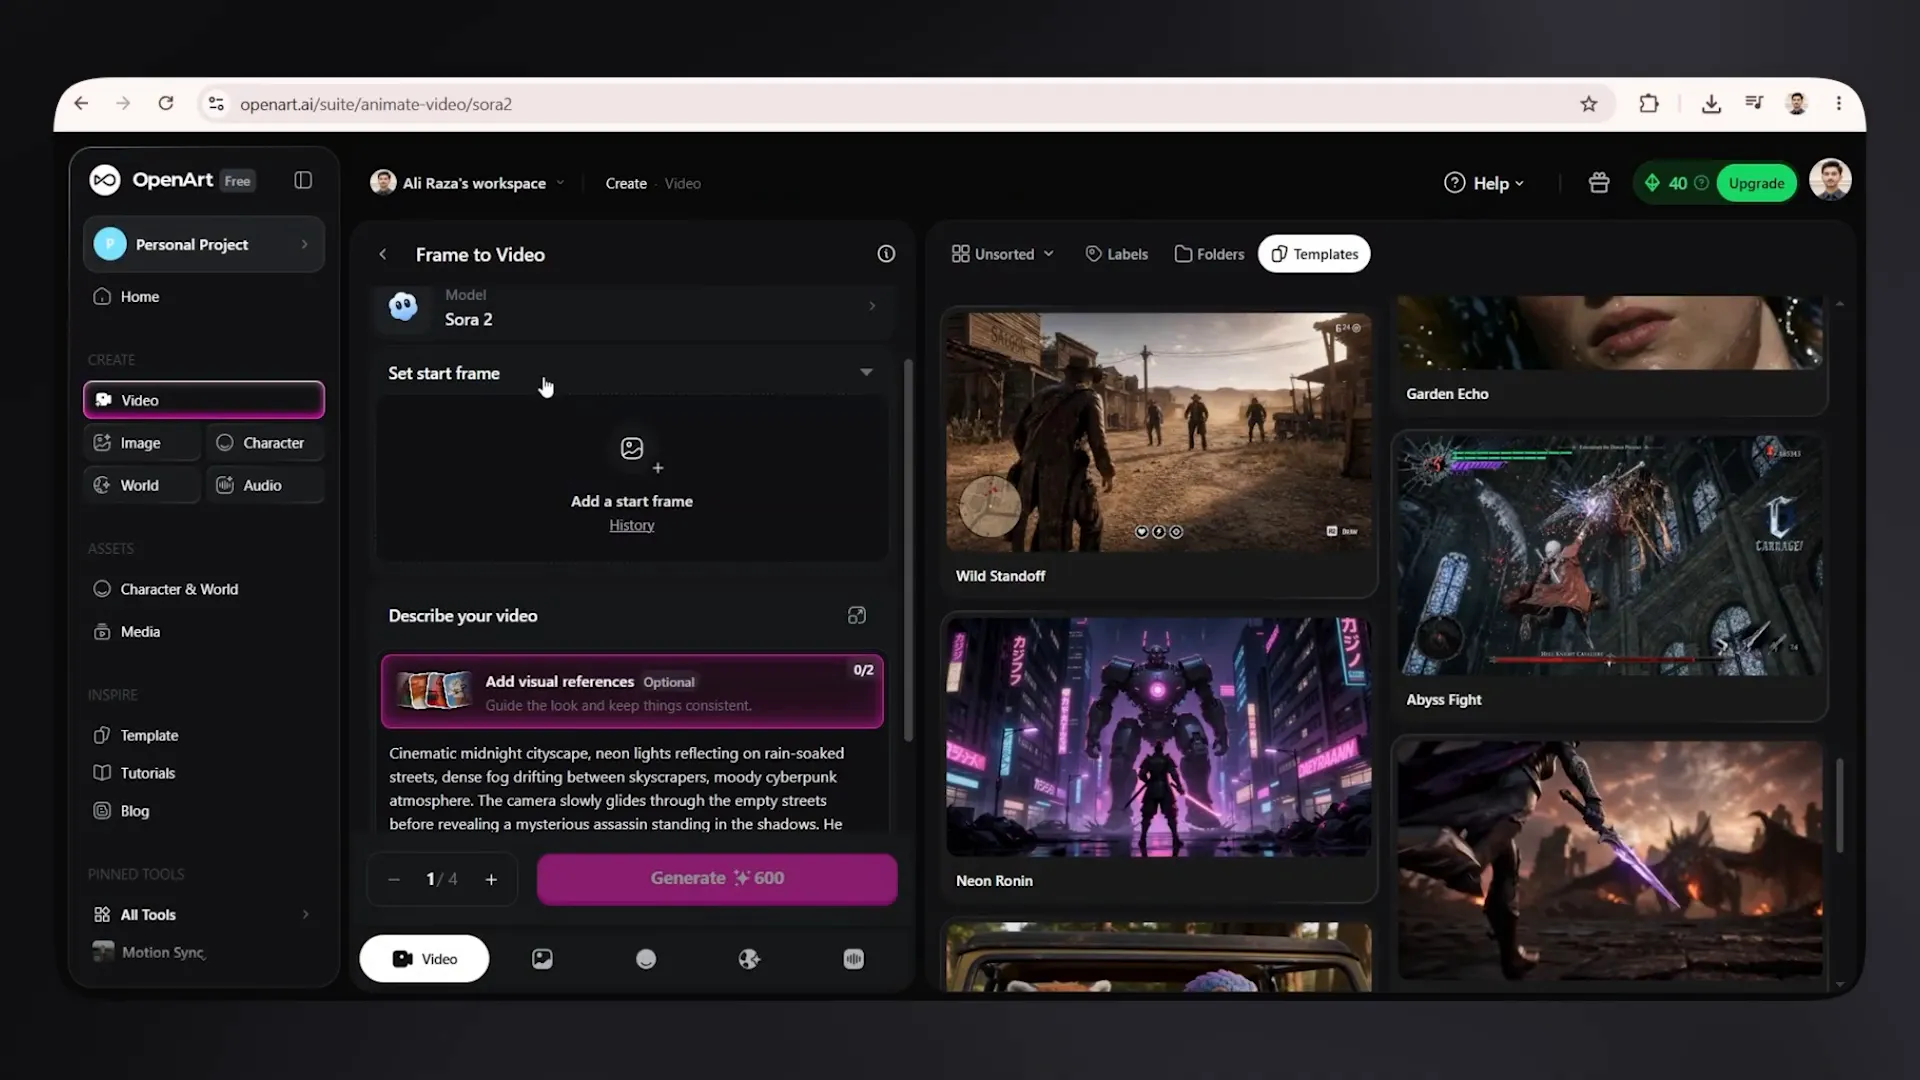Click the video description text field

click(632, 788)
